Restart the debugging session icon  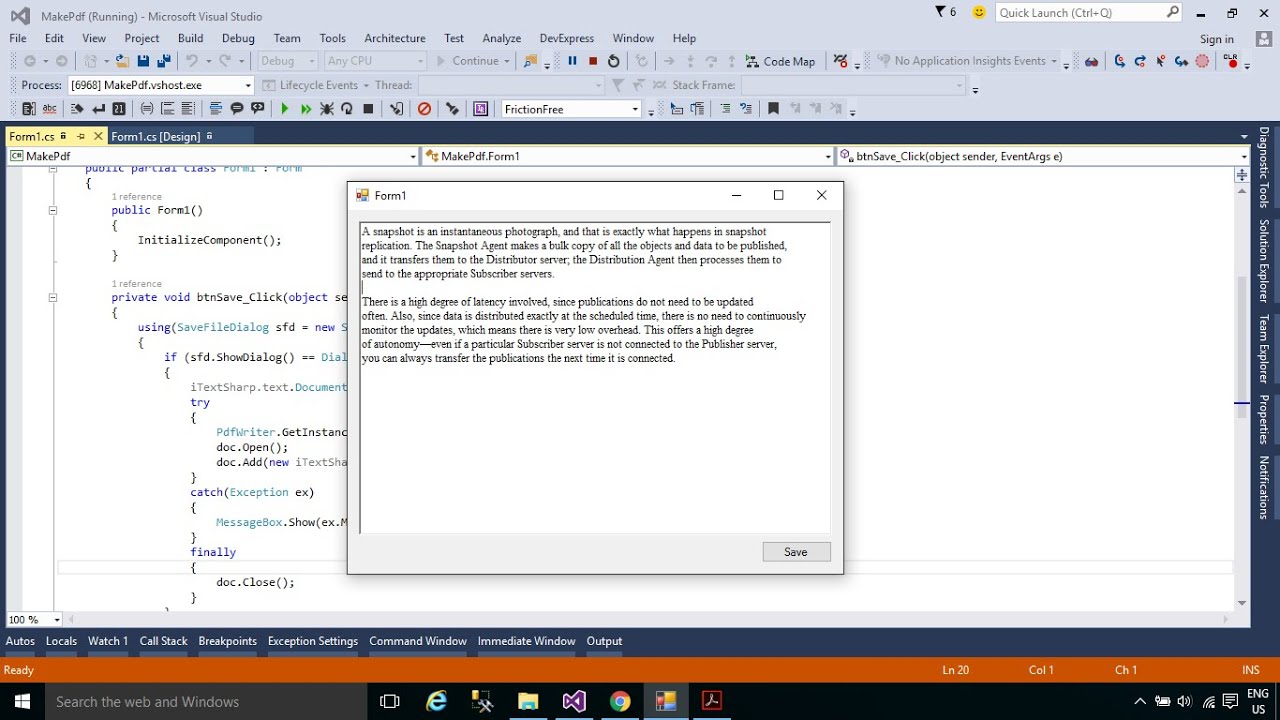point(614,61)
